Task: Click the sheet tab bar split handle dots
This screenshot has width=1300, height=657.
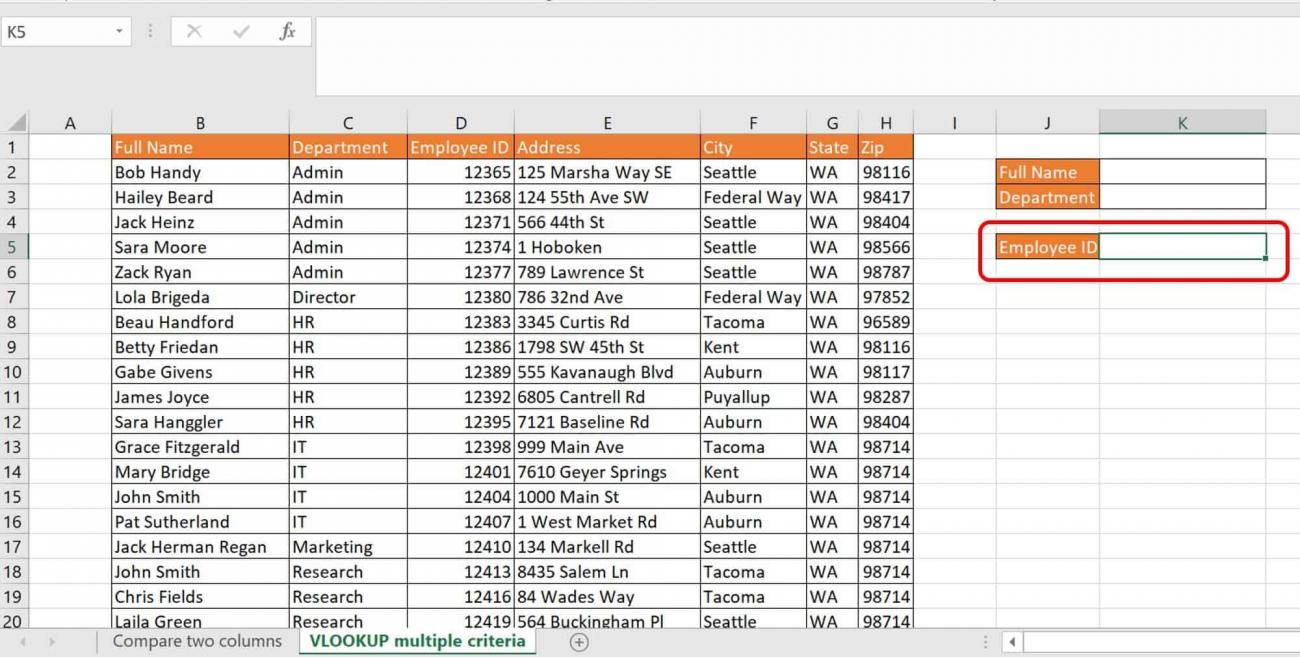Action: [985, 642]
